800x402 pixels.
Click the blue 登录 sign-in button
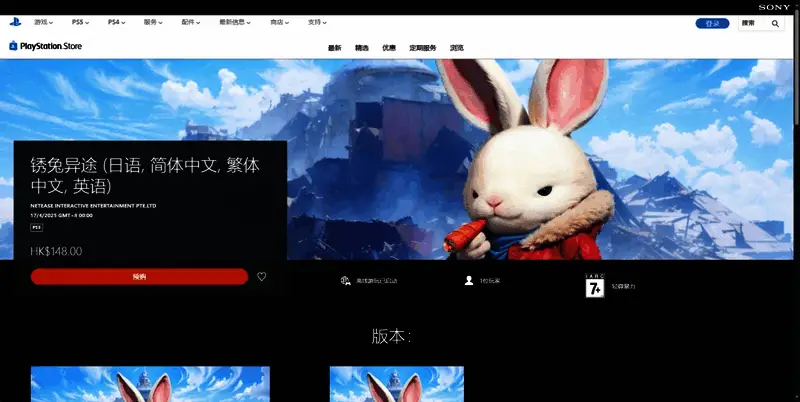[x=712, y=23]
